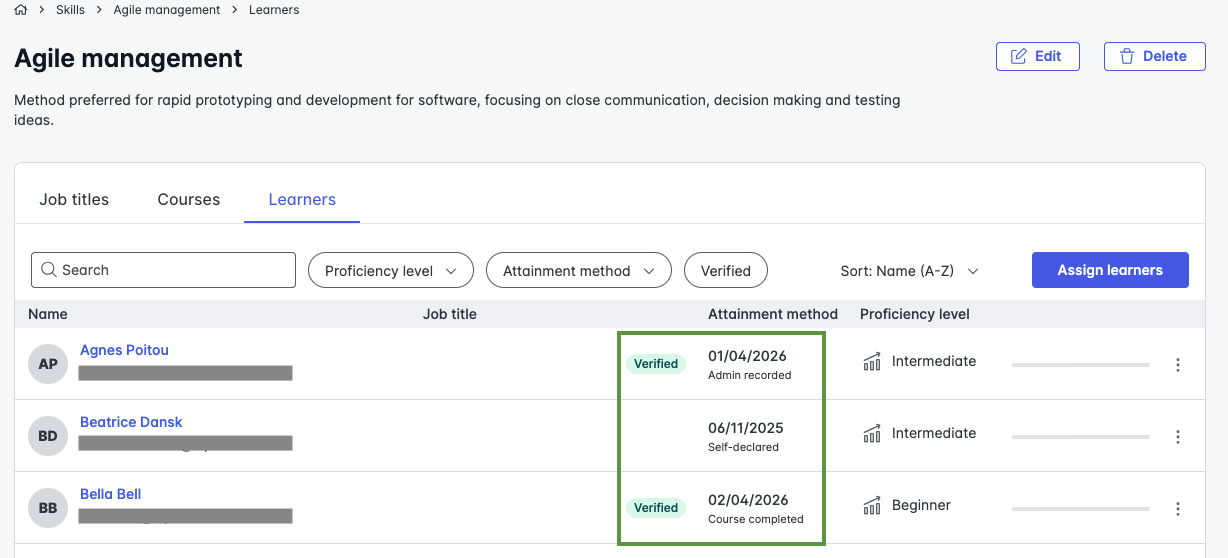Click the Self-declared label
Screen dimensions: 1228x558
743,448
